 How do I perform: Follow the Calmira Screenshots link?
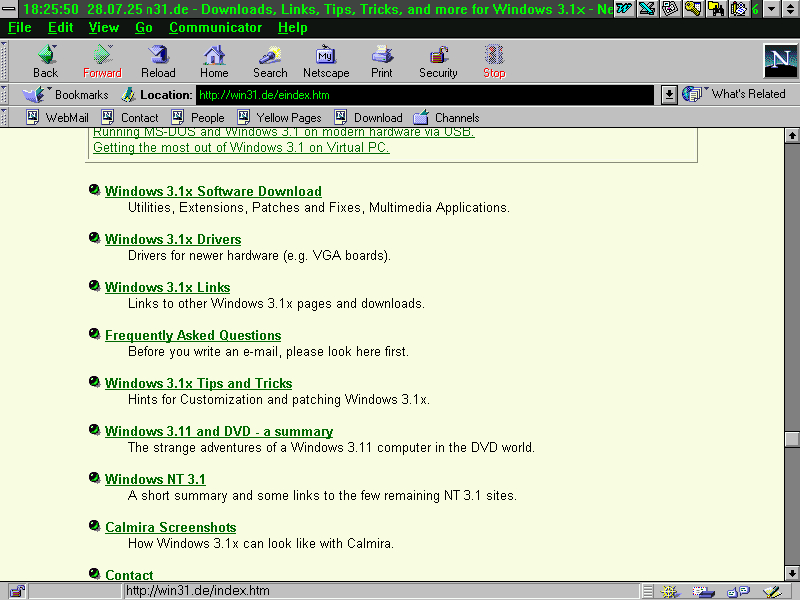pyautogui.click(x=170, y=527)
